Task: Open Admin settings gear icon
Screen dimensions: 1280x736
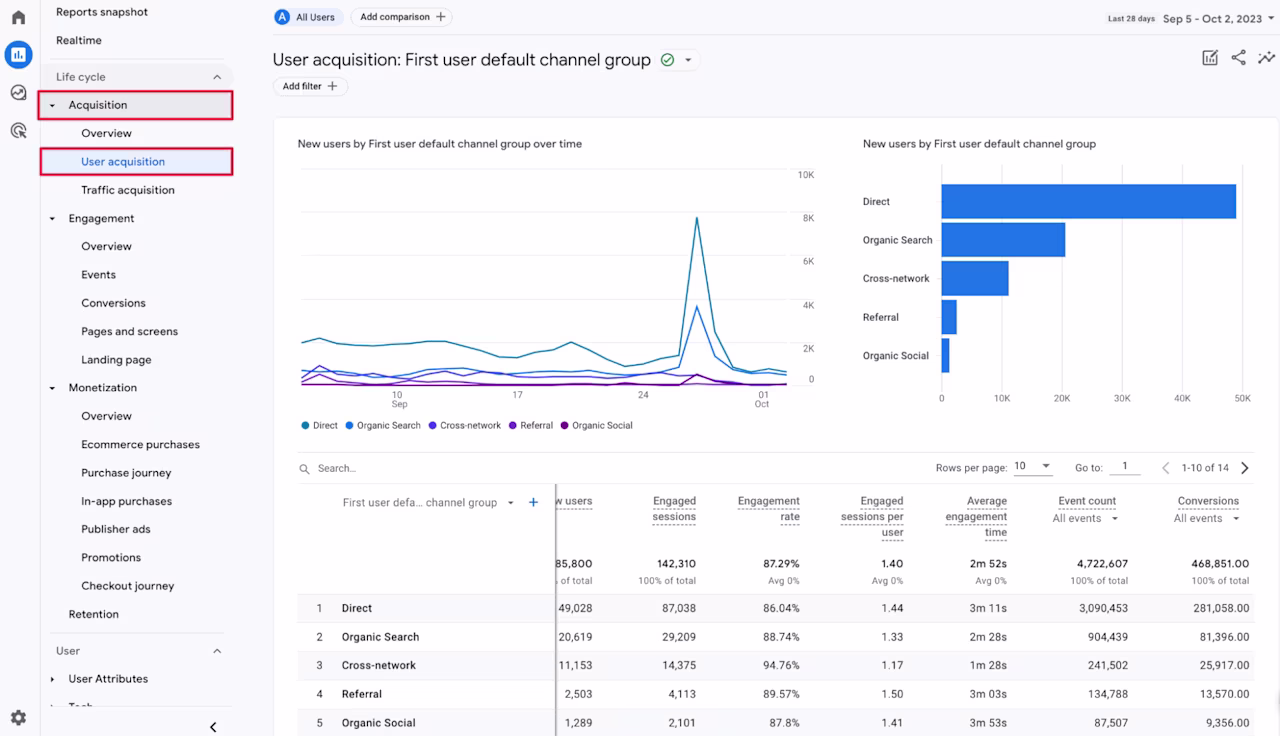Action: coord(18,717)
